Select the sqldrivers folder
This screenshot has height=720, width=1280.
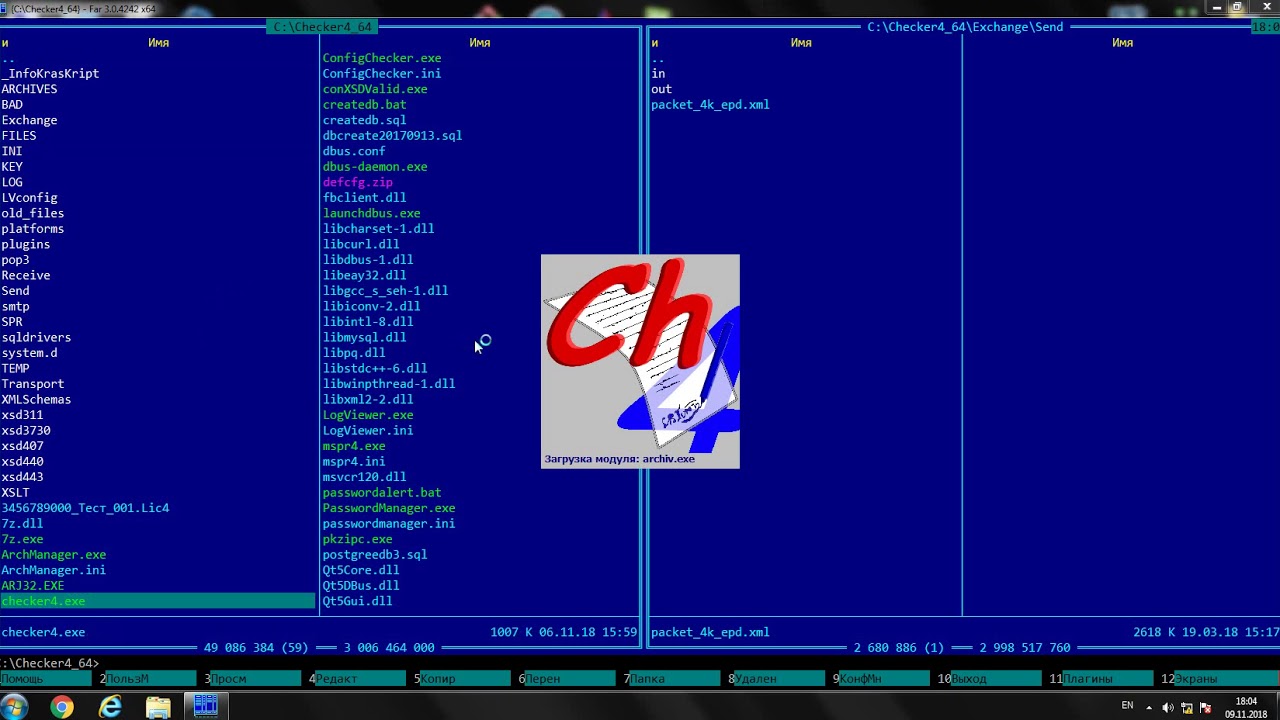36,337
